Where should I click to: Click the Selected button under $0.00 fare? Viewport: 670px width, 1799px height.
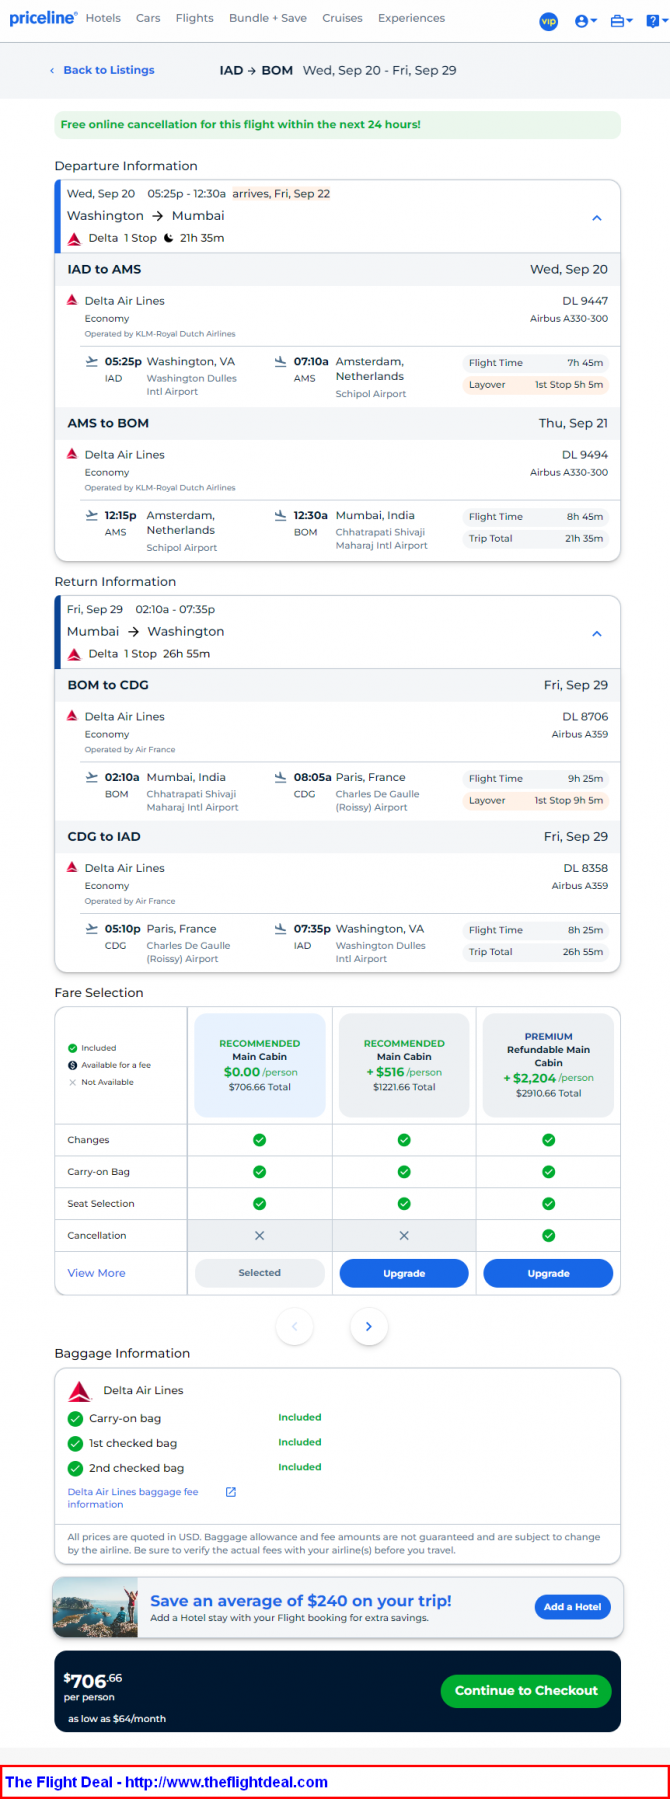tap(260, 1273)
